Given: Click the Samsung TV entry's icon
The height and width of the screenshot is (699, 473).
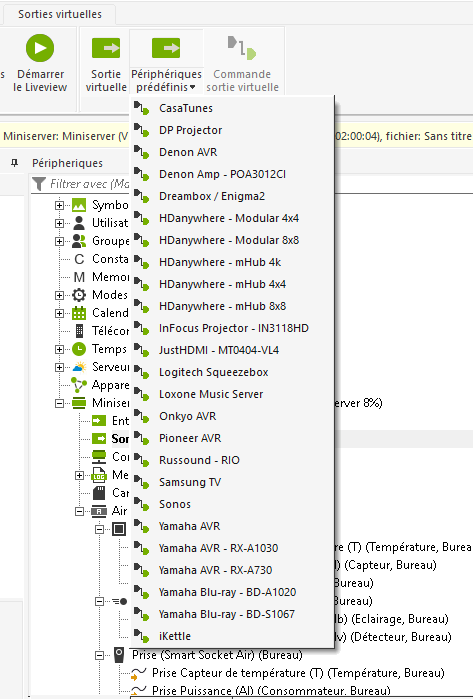Looking at the screenshot, I should [x=142, y=482].
